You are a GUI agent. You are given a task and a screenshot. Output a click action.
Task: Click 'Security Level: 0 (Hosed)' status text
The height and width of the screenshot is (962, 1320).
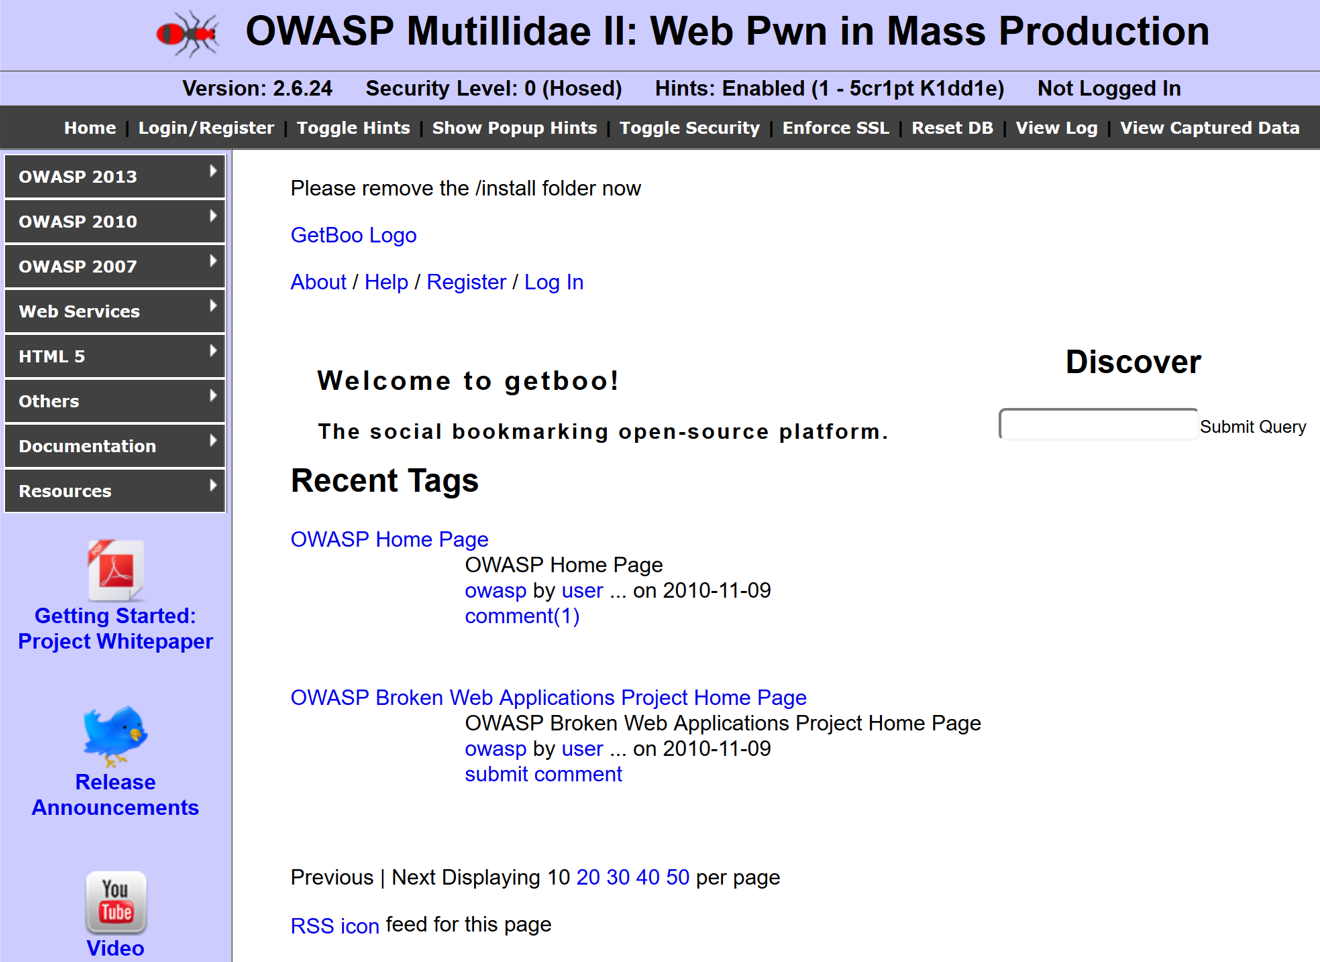click(494, 88)
